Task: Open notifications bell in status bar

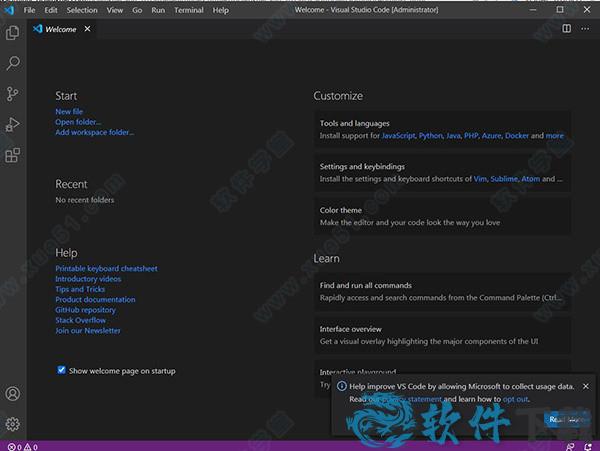Action: [x=588, y=447]
